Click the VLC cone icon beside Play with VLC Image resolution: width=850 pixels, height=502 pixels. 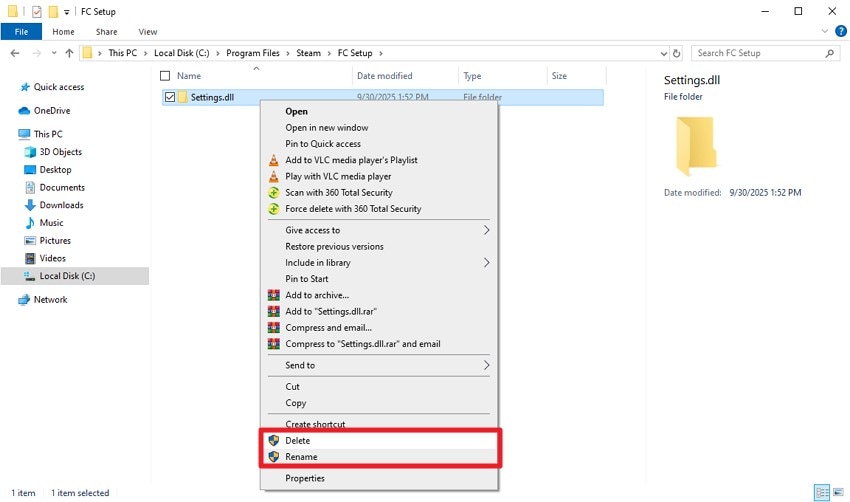(x=274, y=176)
